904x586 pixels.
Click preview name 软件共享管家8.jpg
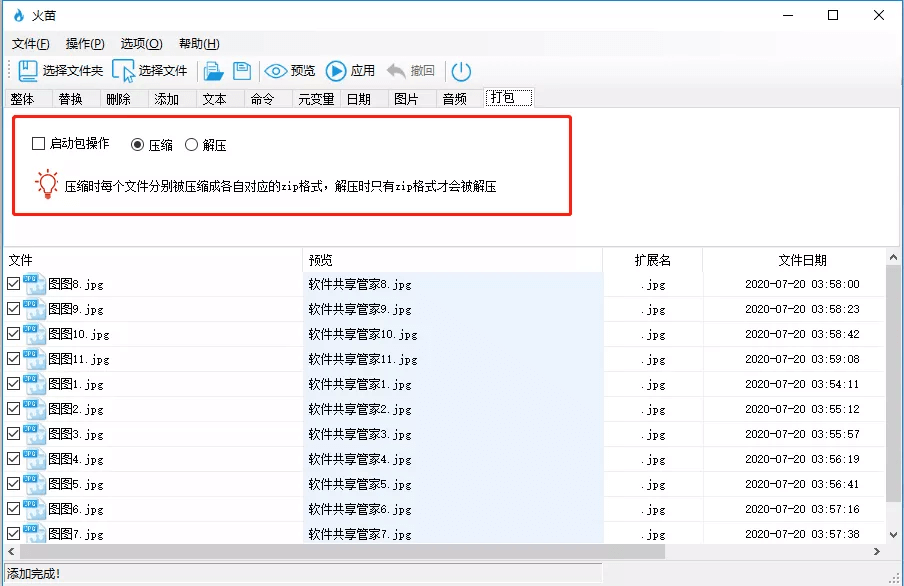point(360,284)
